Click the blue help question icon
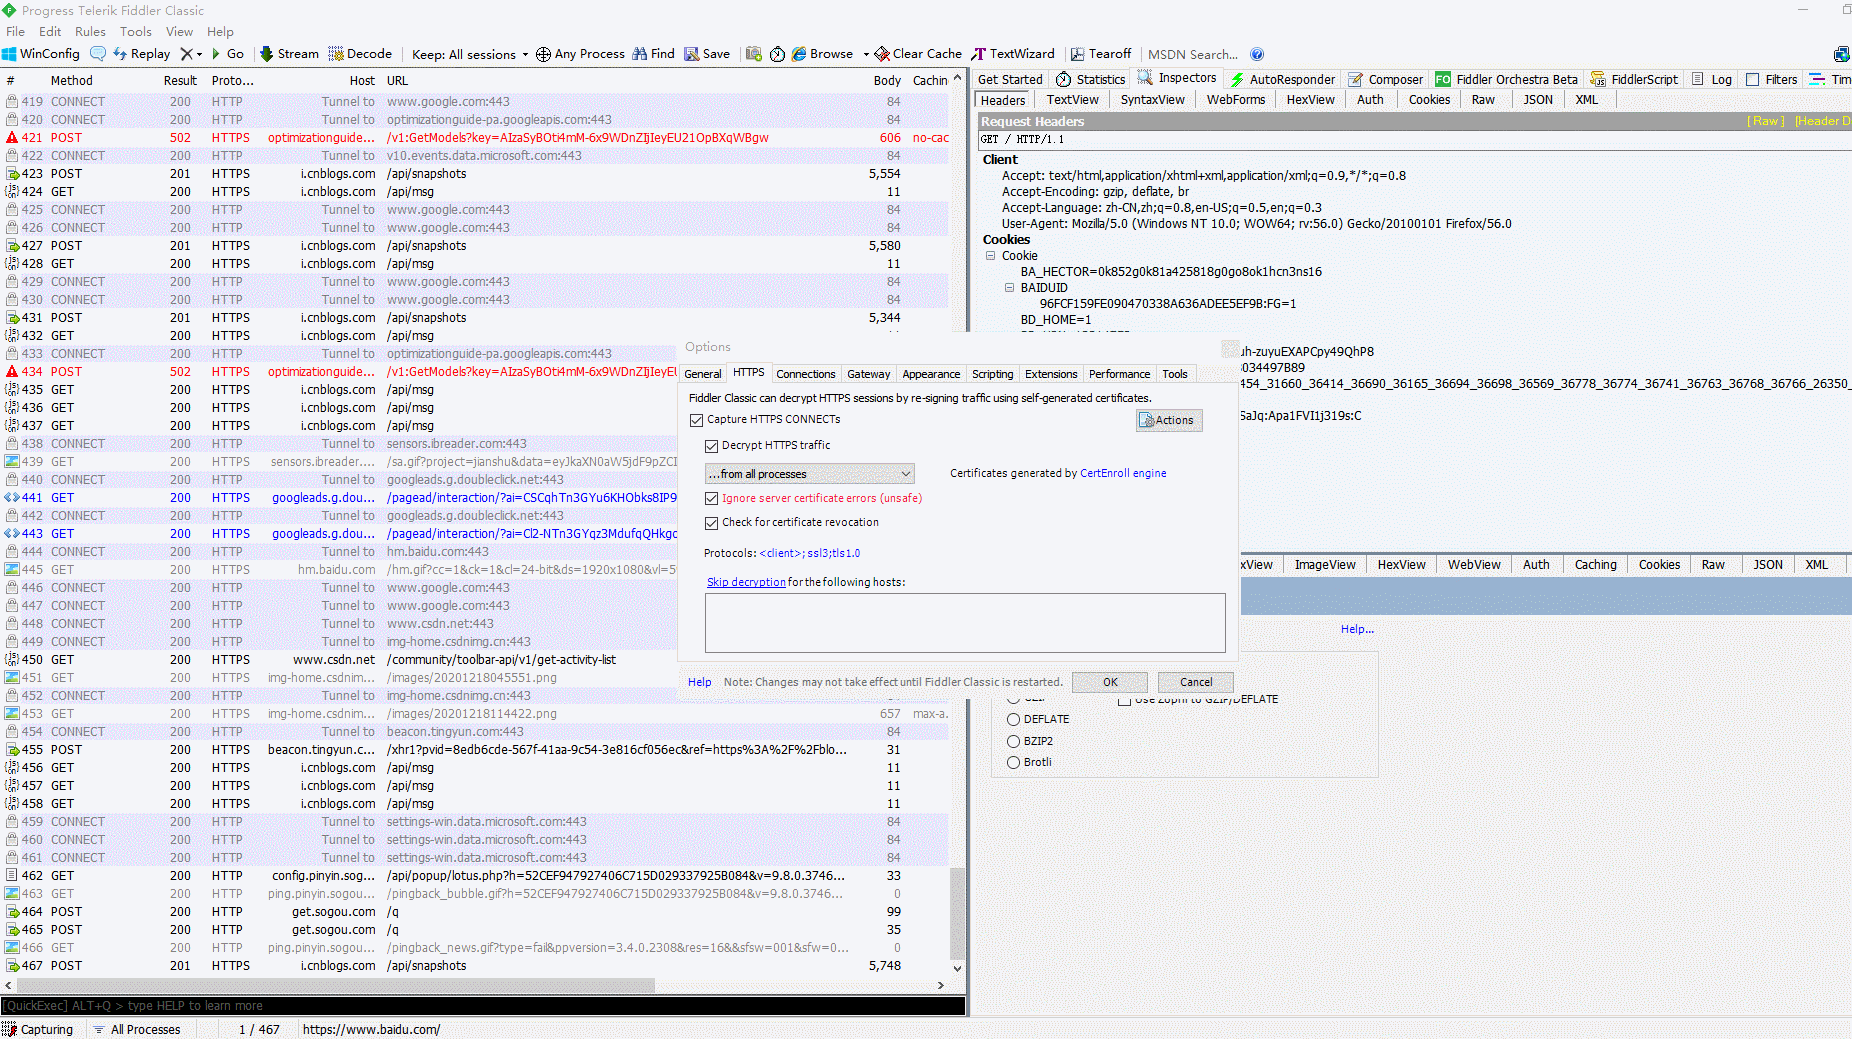 pyautogui.click(x=1257, y=54)
